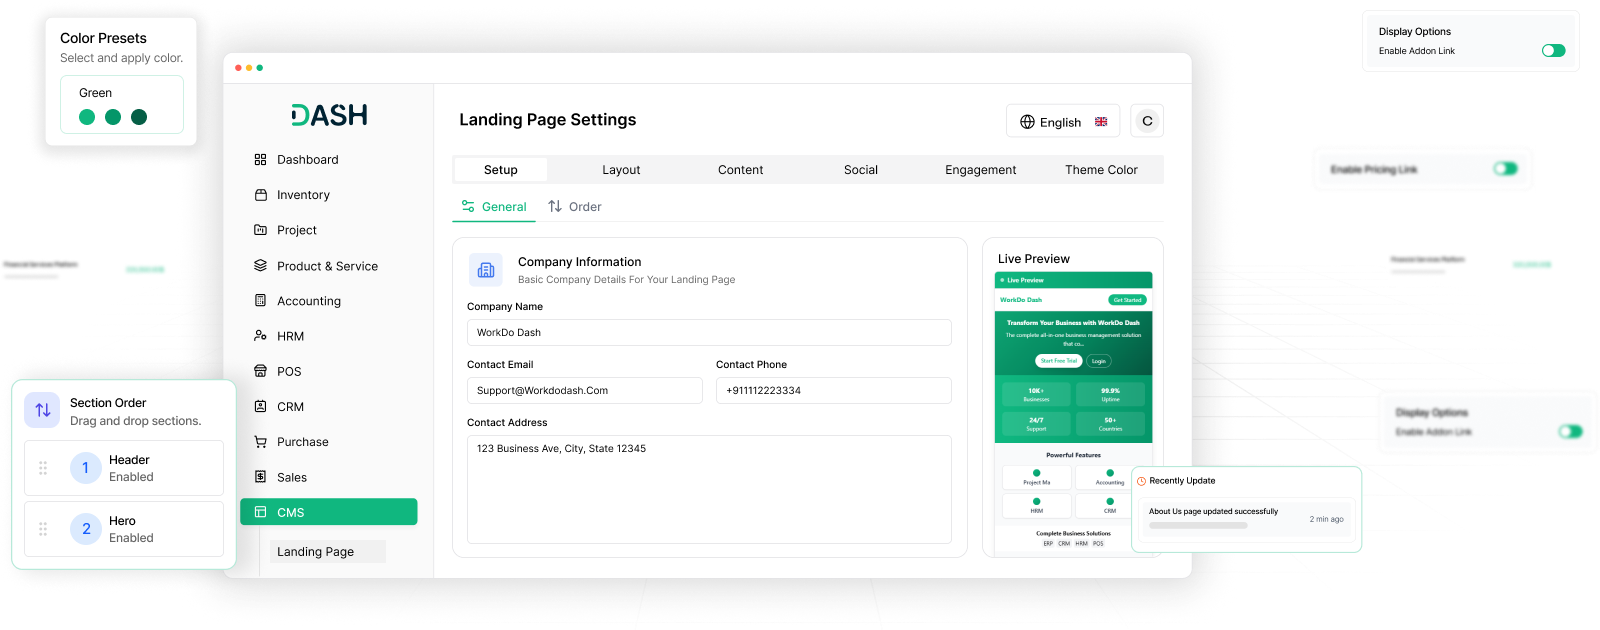The height and width of the screenshot is (630, 1600).
Task: Pick the light green color swatch
Action: tap(87, 117)
